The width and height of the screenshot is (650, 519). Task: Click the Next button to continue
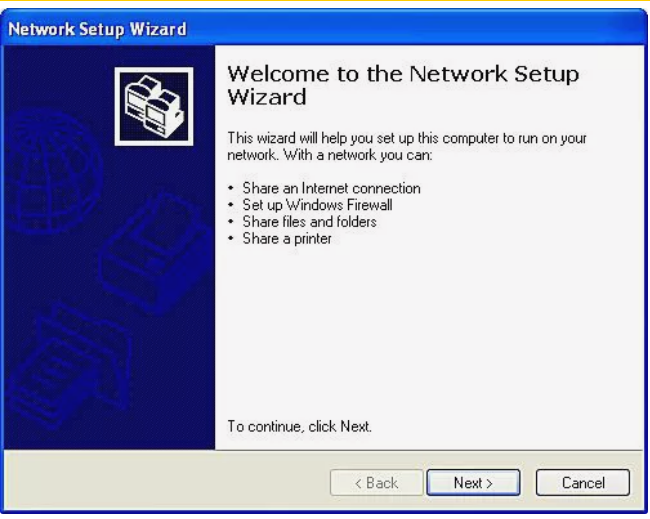click(473, 483)
